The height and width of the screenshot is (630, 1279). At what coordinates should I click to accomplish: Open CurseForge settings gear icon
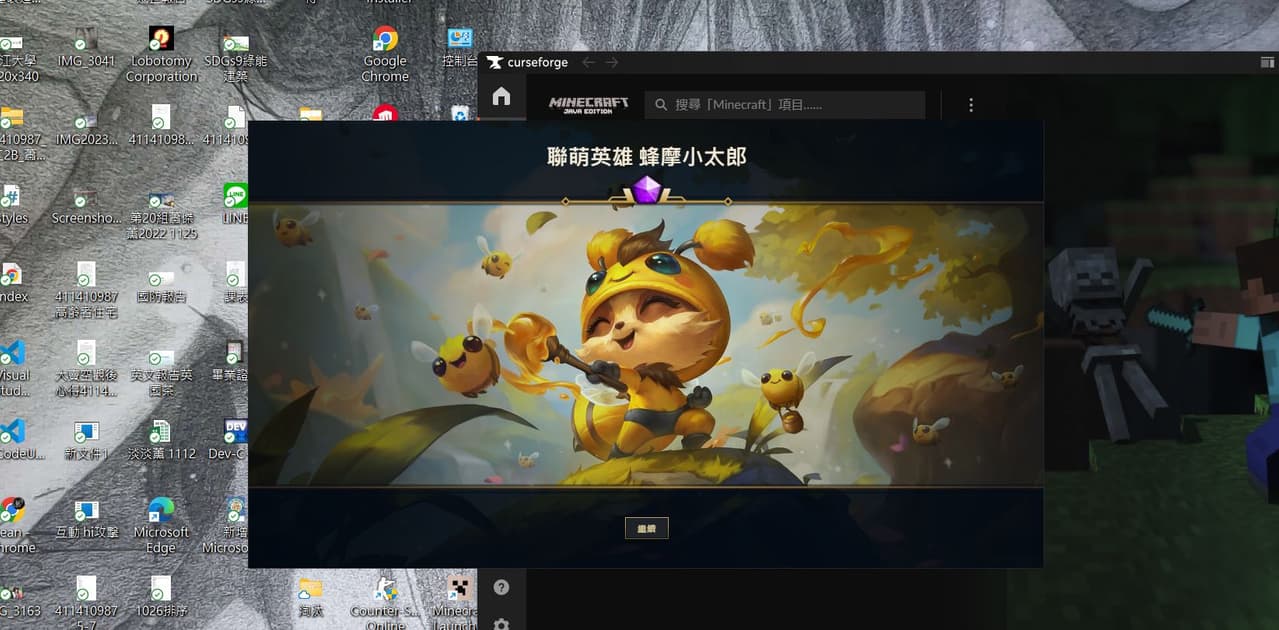coord(501,624)
